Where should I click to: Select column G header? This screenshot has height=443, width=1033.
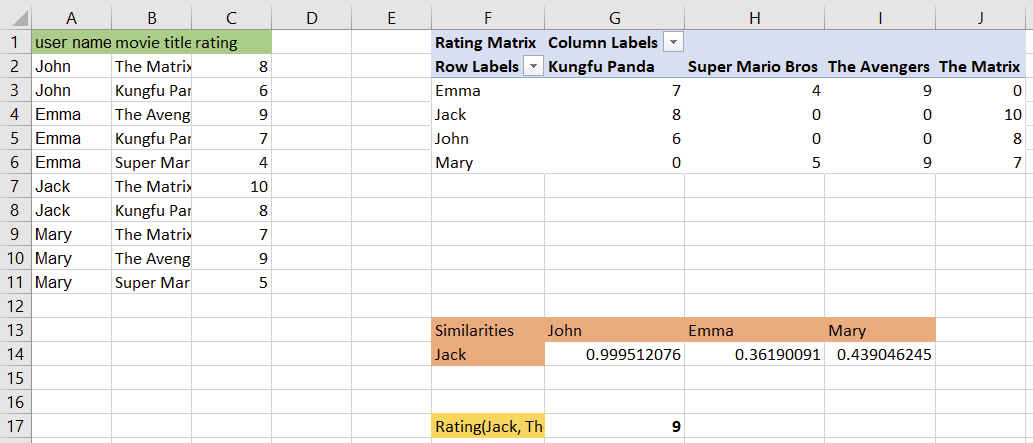tap(614, 16)
